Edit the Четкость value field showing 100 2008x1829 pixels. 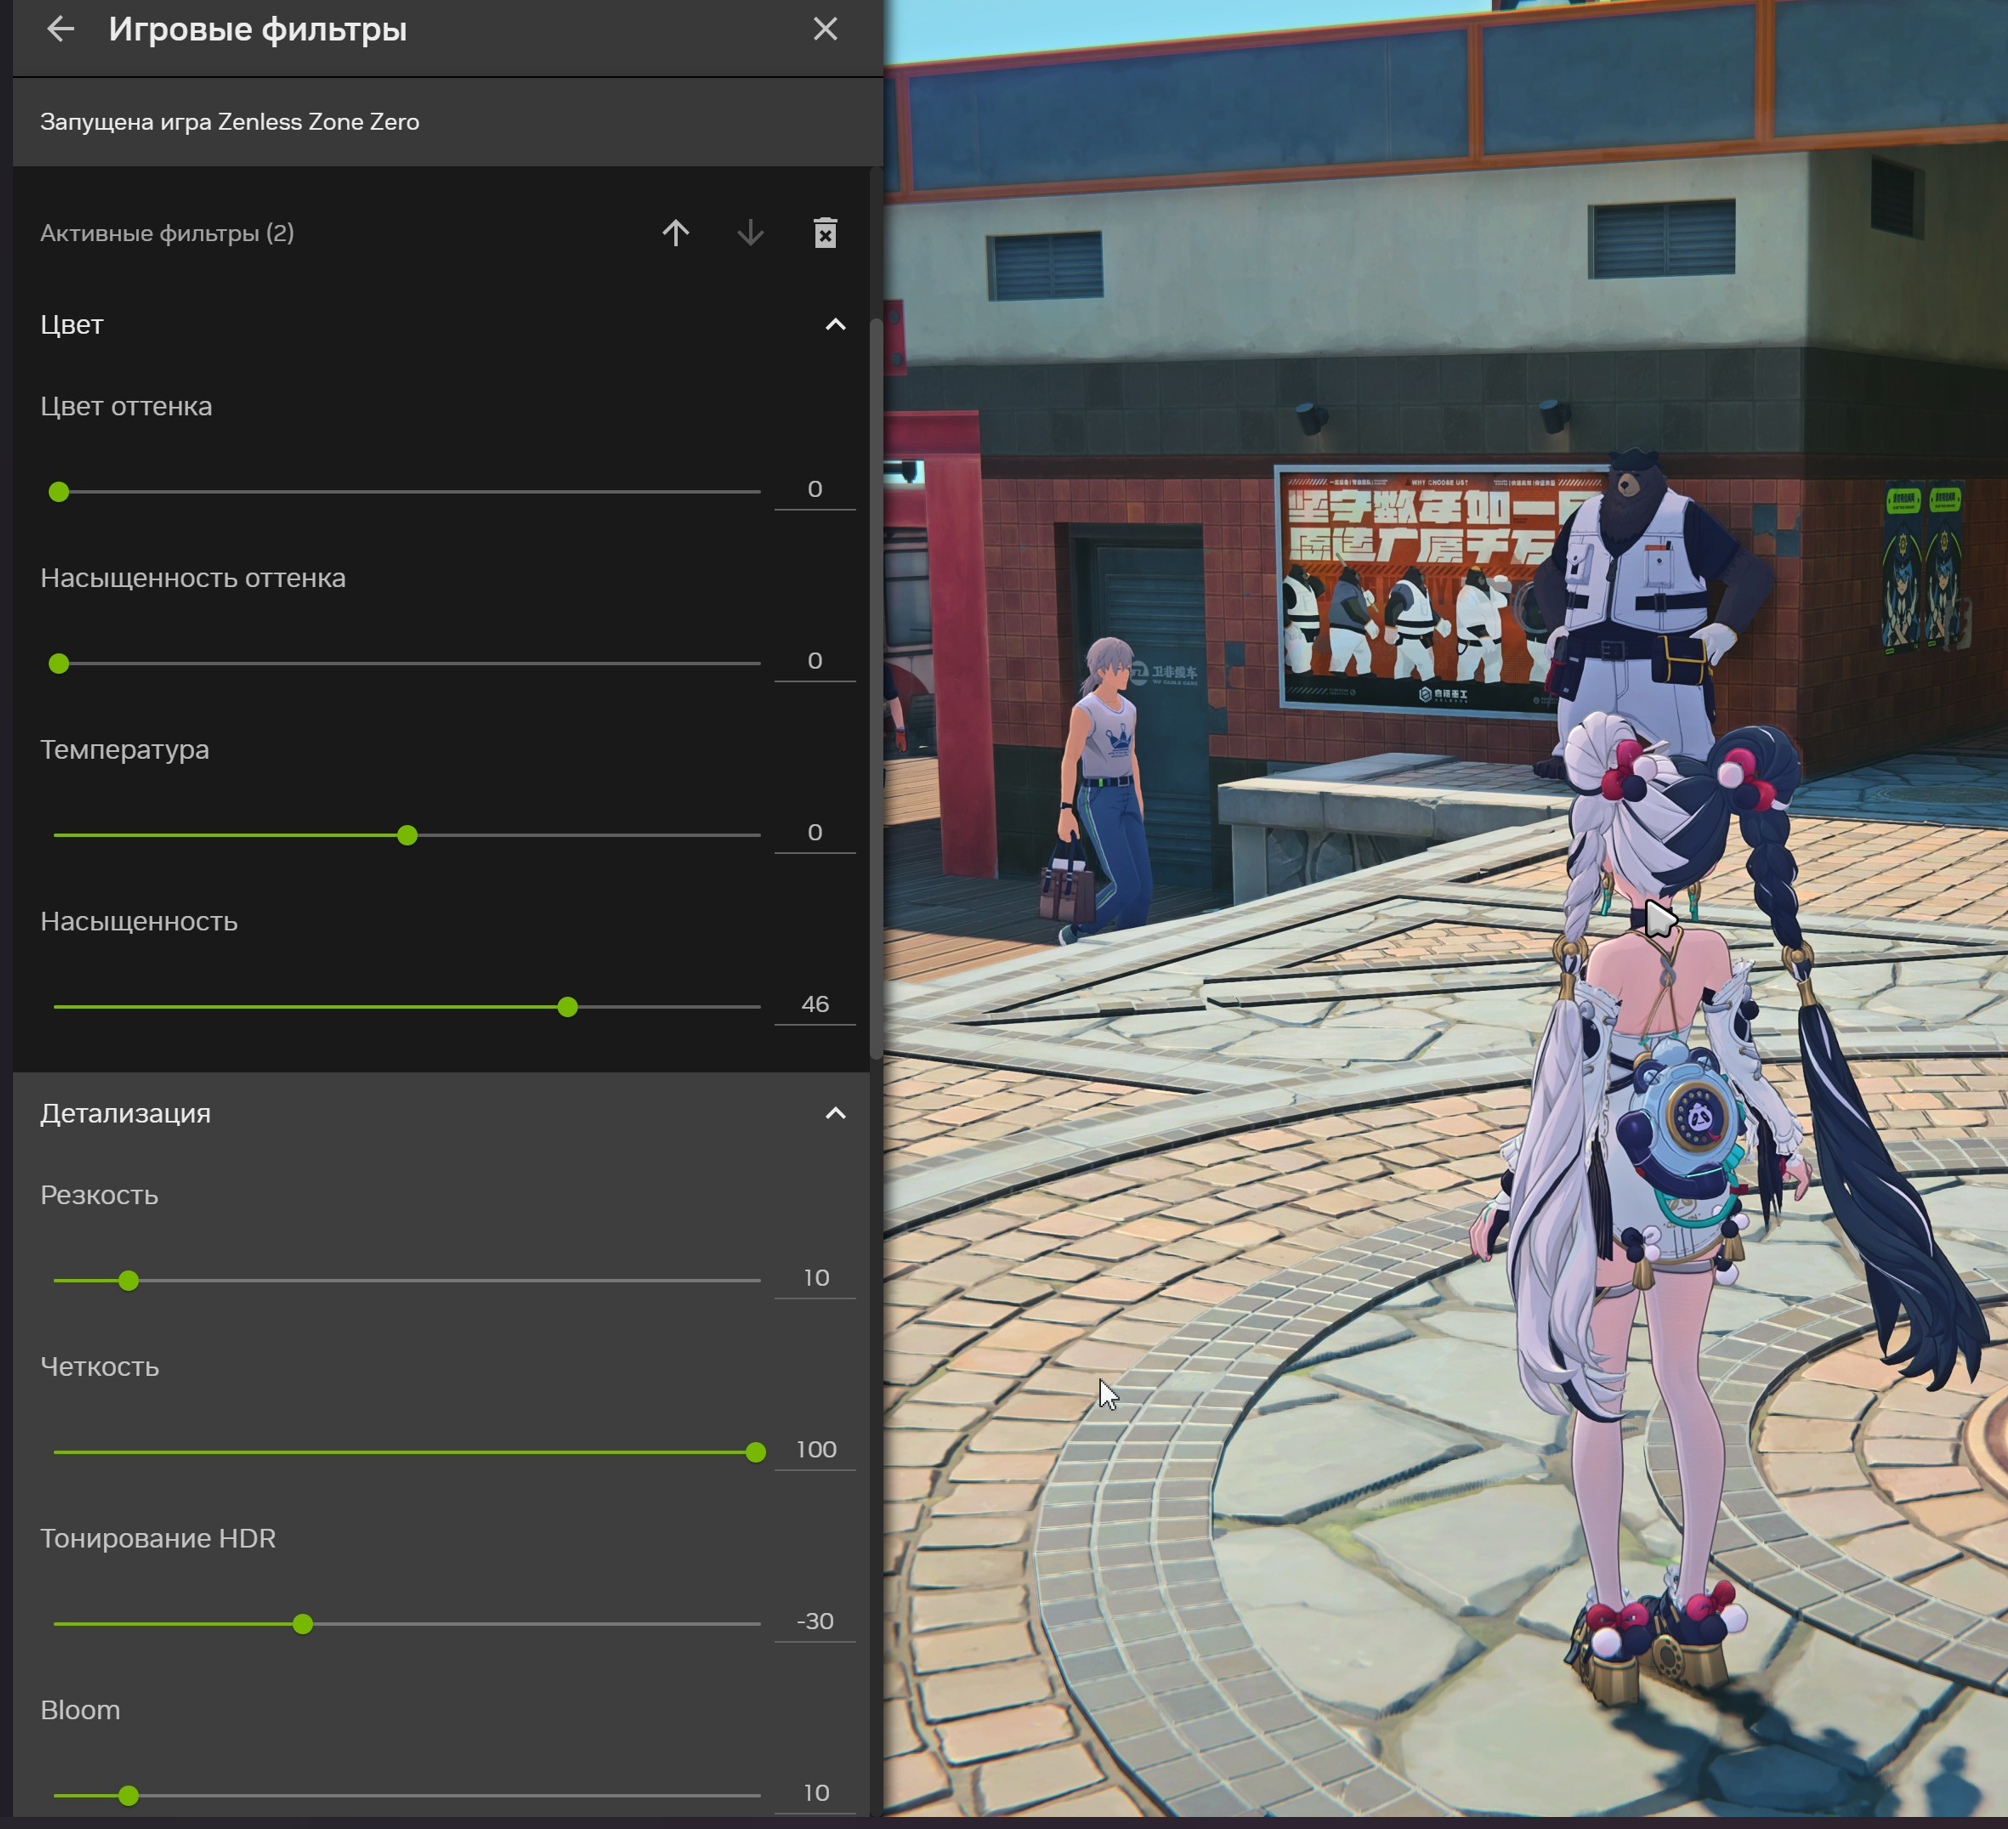point(815,1450)
